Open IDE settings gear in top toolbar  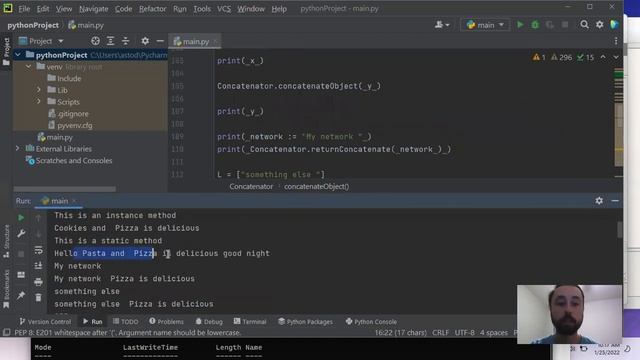pyautogui.click(x=600, y=25)
